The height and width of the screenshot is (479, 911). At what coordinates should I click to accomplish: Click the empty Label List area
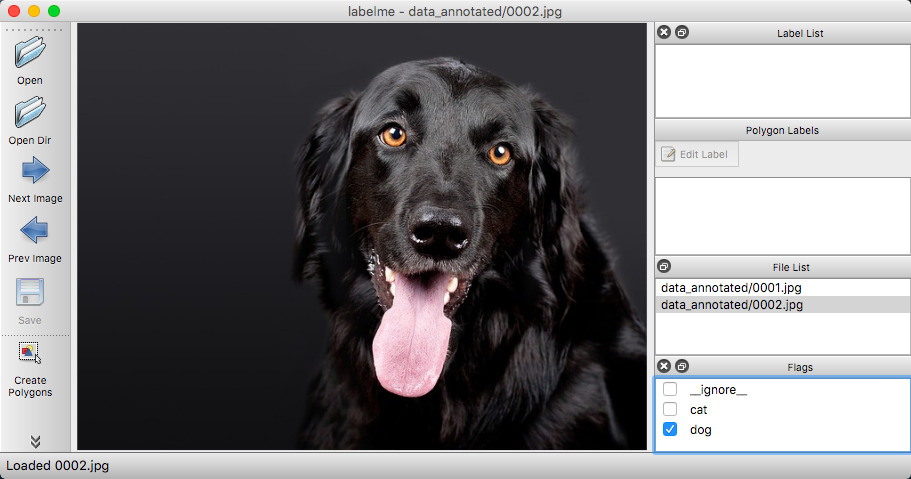782,81
